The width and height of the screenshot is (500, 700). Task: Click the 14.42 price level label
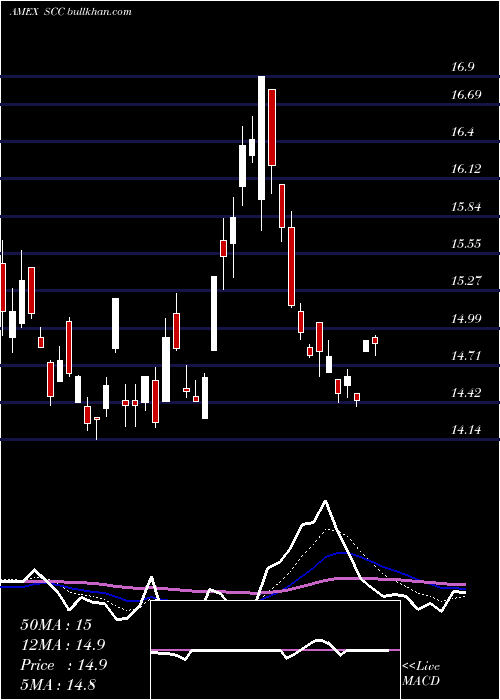(x=466, y=393)
